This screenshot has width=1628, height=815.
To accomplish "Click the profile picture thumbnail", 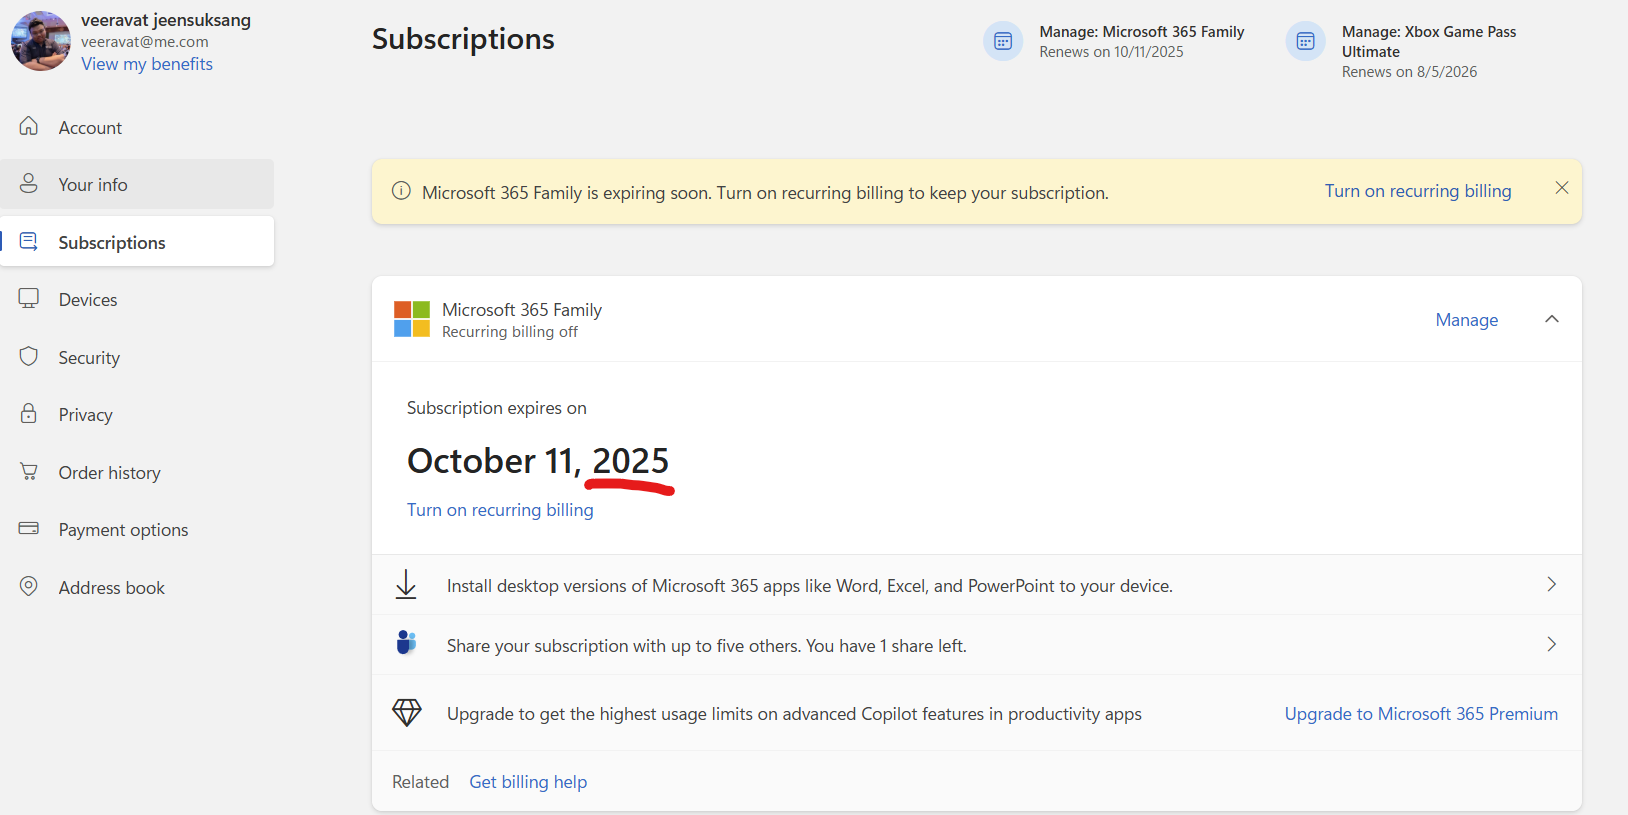I will pyautogui.click(x=41, y=41).
